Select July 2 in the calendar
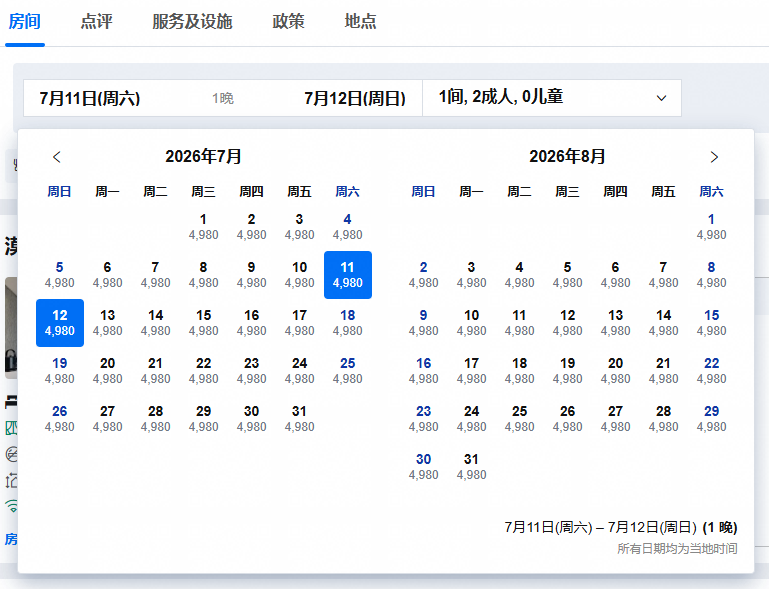This screenshot has width=769, height=589. pos(251,227)
